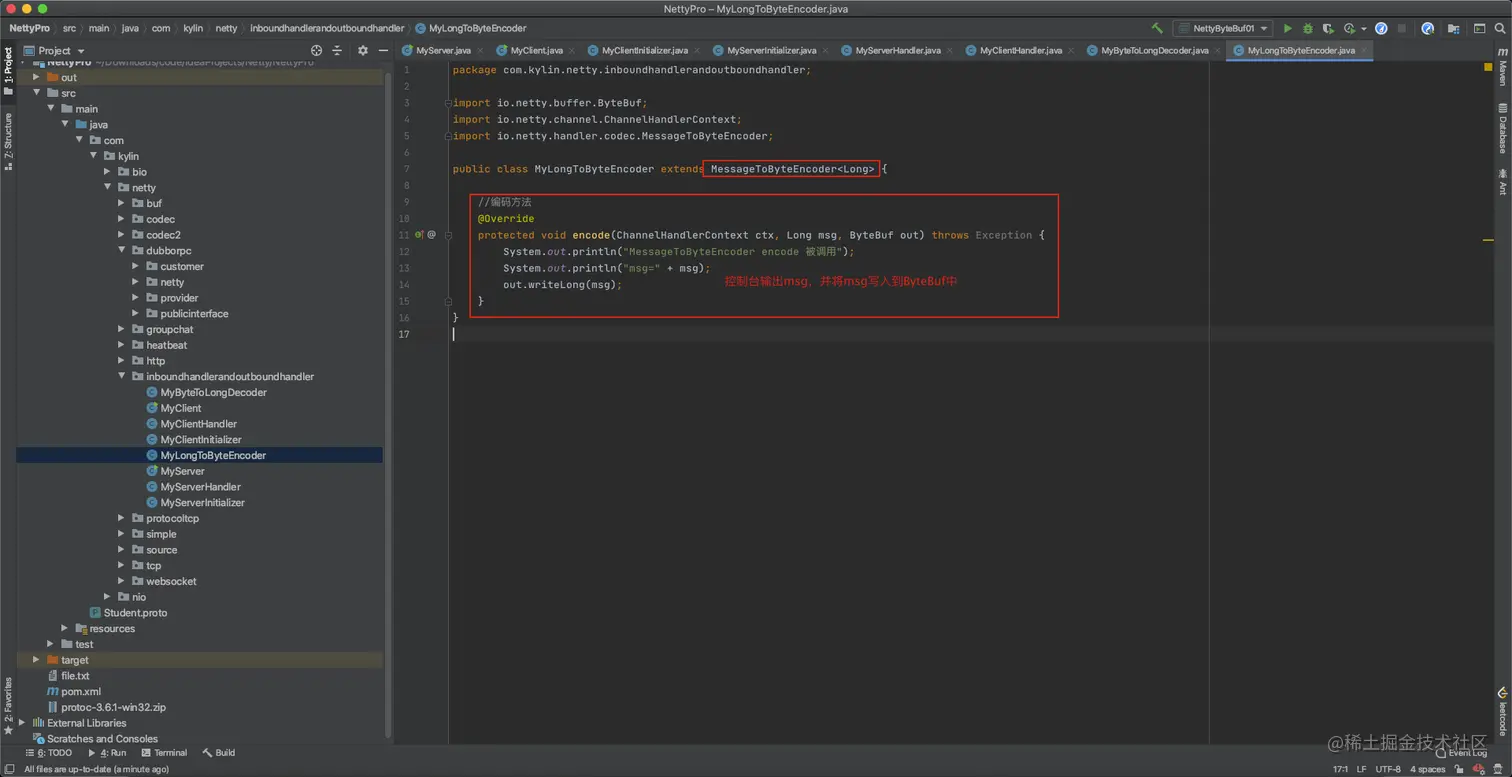Expand the codec2 package
1512x777 pixels.
(x=121, y=235)
